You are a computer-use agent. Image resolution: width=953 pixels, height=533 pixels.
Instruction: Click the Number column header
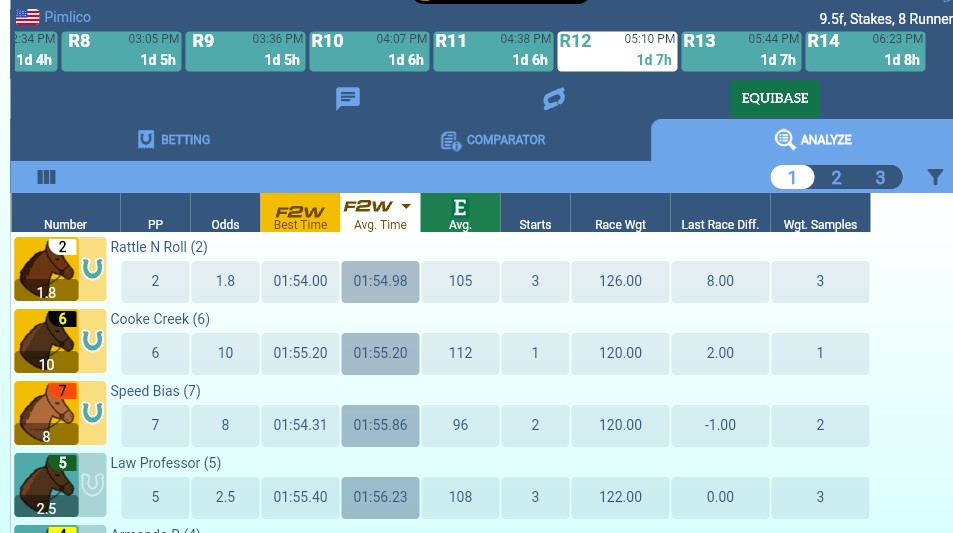click(66, 213)
